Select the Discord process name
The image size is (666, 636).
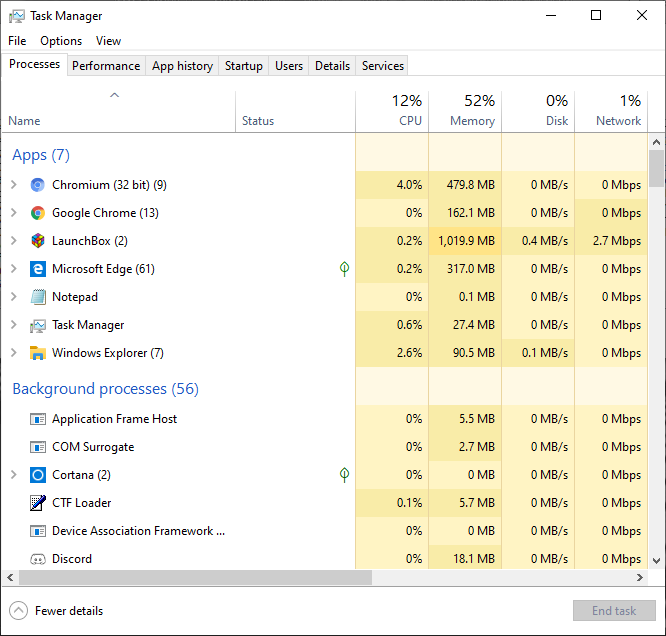(72, 559)
